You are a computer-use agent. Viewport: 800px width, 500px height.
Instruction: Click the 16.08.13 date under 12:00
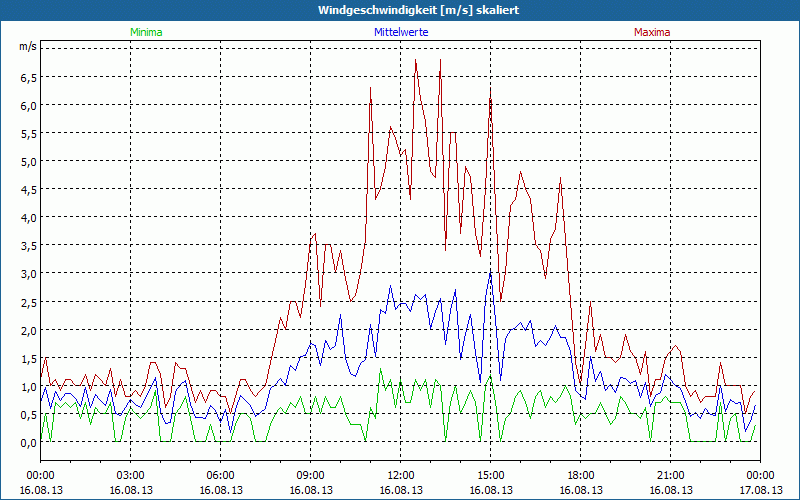coord(401,490)
